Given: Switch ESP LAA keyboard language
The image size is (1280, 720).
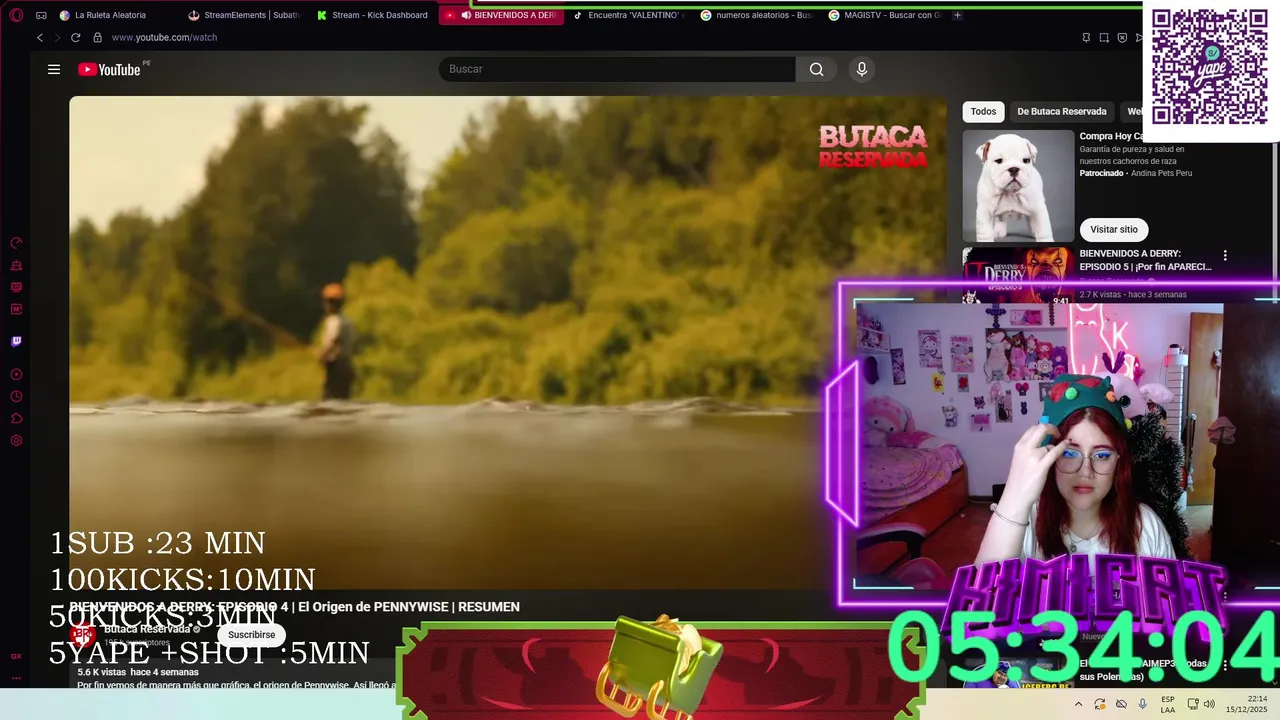Looking at the screenshot, I should (1168, 704).
